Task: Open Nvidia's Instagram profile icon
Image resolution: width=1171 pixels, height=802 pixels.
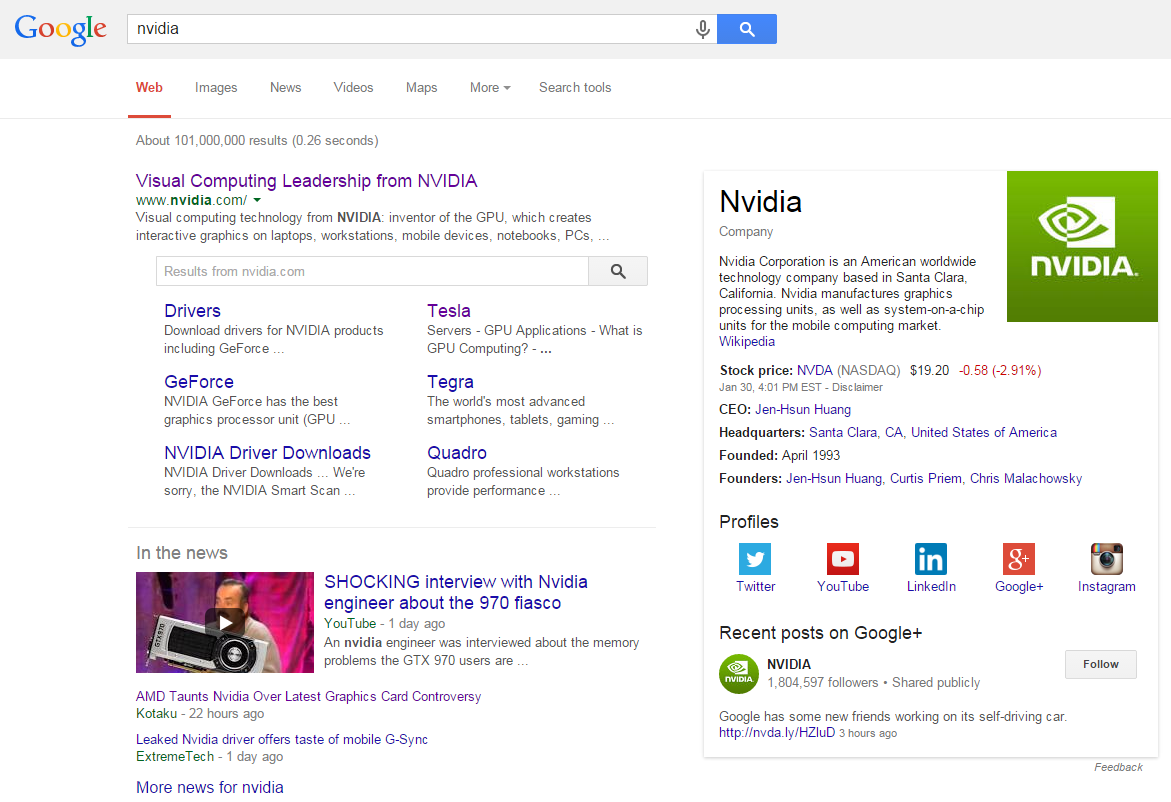Action: (1106, 559)
